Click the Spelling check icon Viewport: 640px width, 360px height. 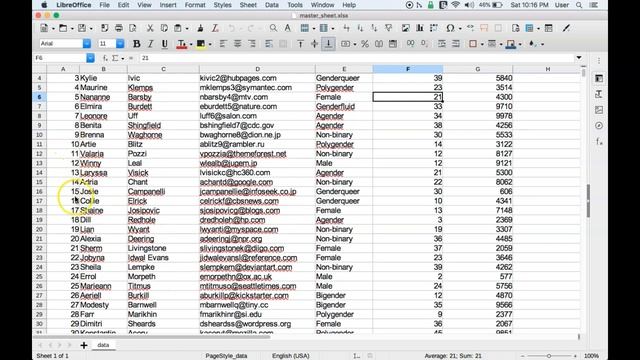tap(288, 28)
